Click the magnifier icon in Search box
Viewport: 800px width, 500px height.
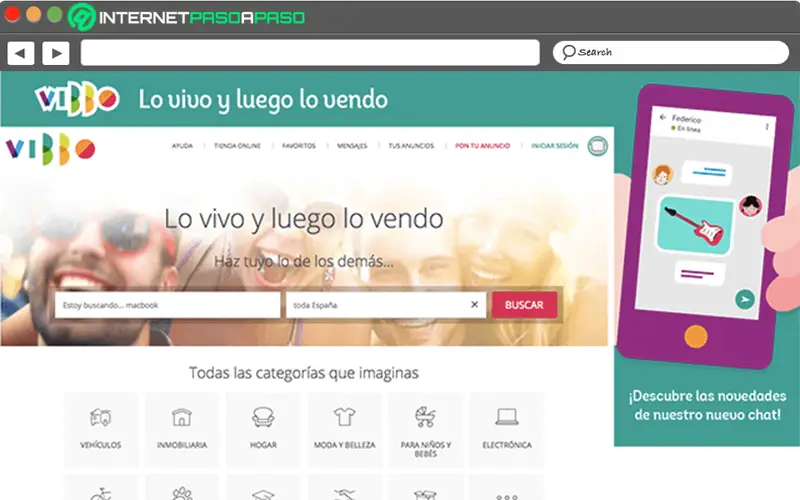click(x=568, y=52)
